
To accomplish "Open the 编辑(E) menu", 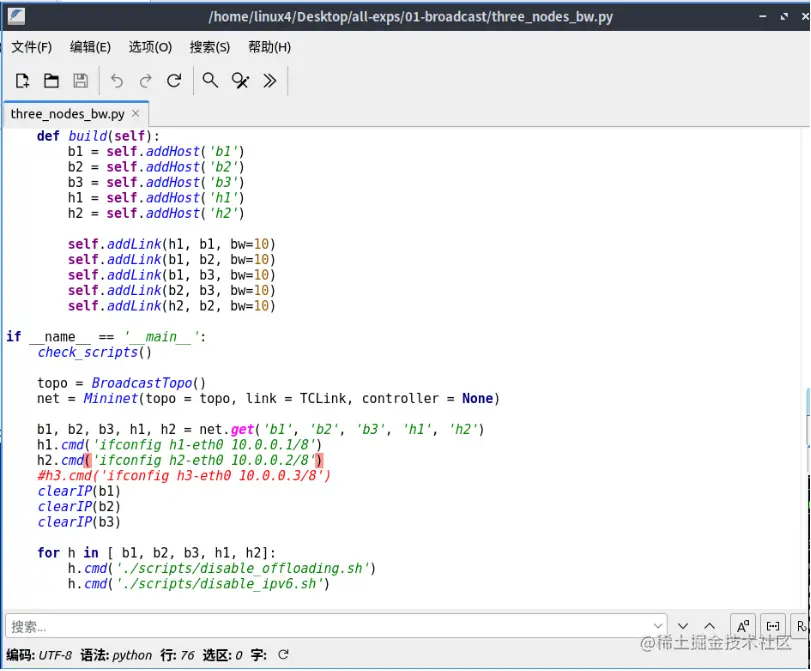I will [90, 47].
